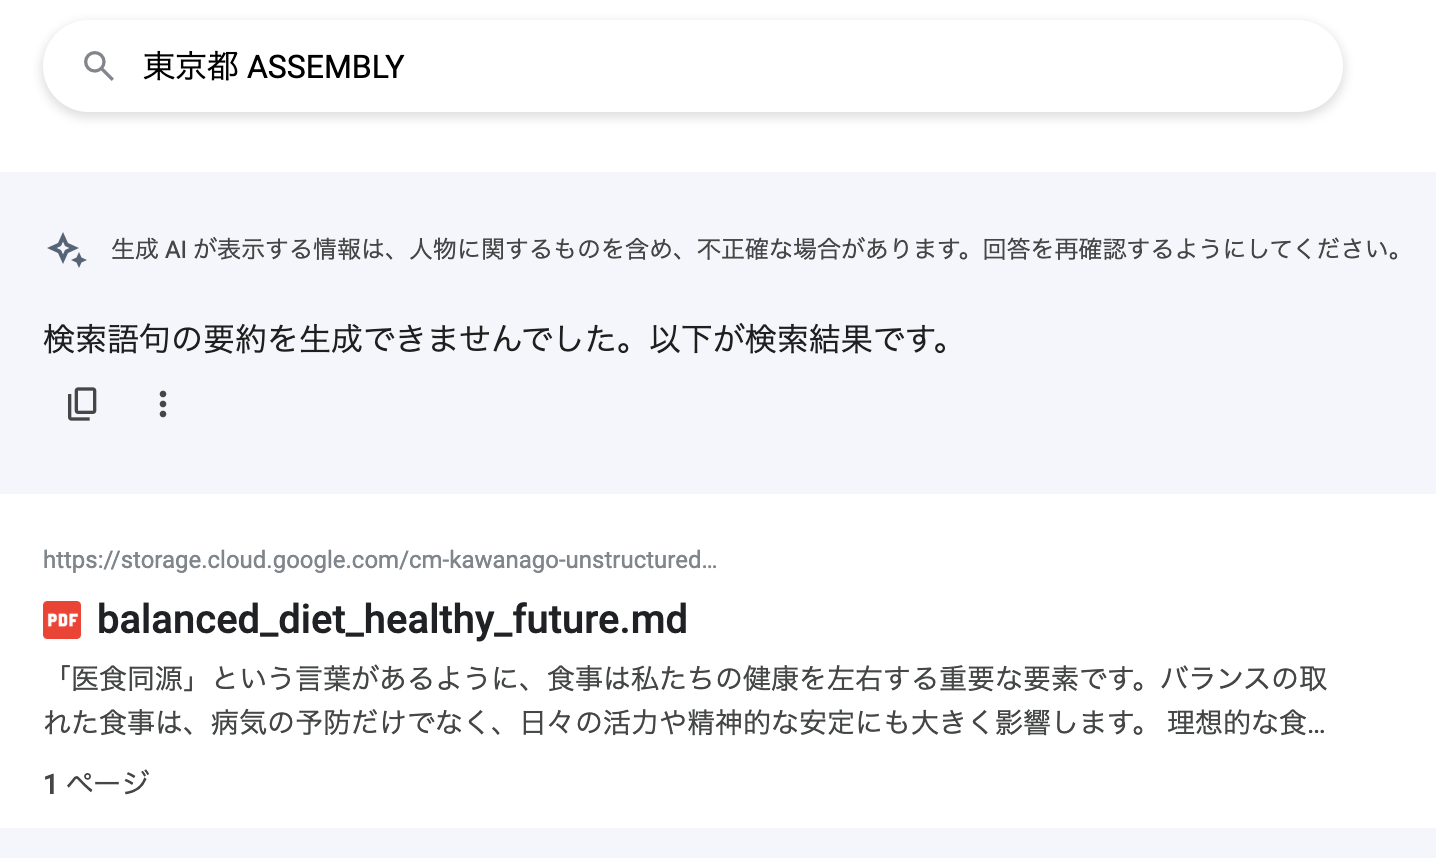
Task: Click the 1 ページ page label
Action: (x=96, y=783)
